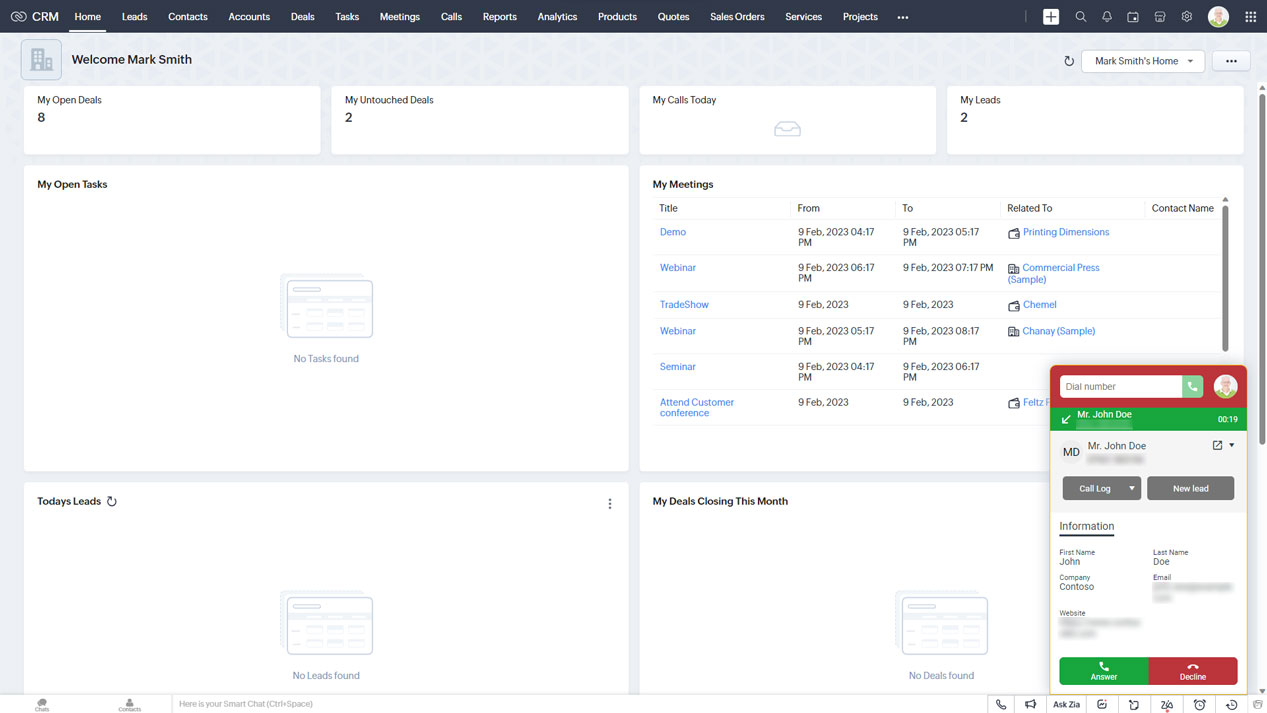Open John Doe record in new window icon
The height and width of the screenshot is (713, 1267).
coord(1217,445)
